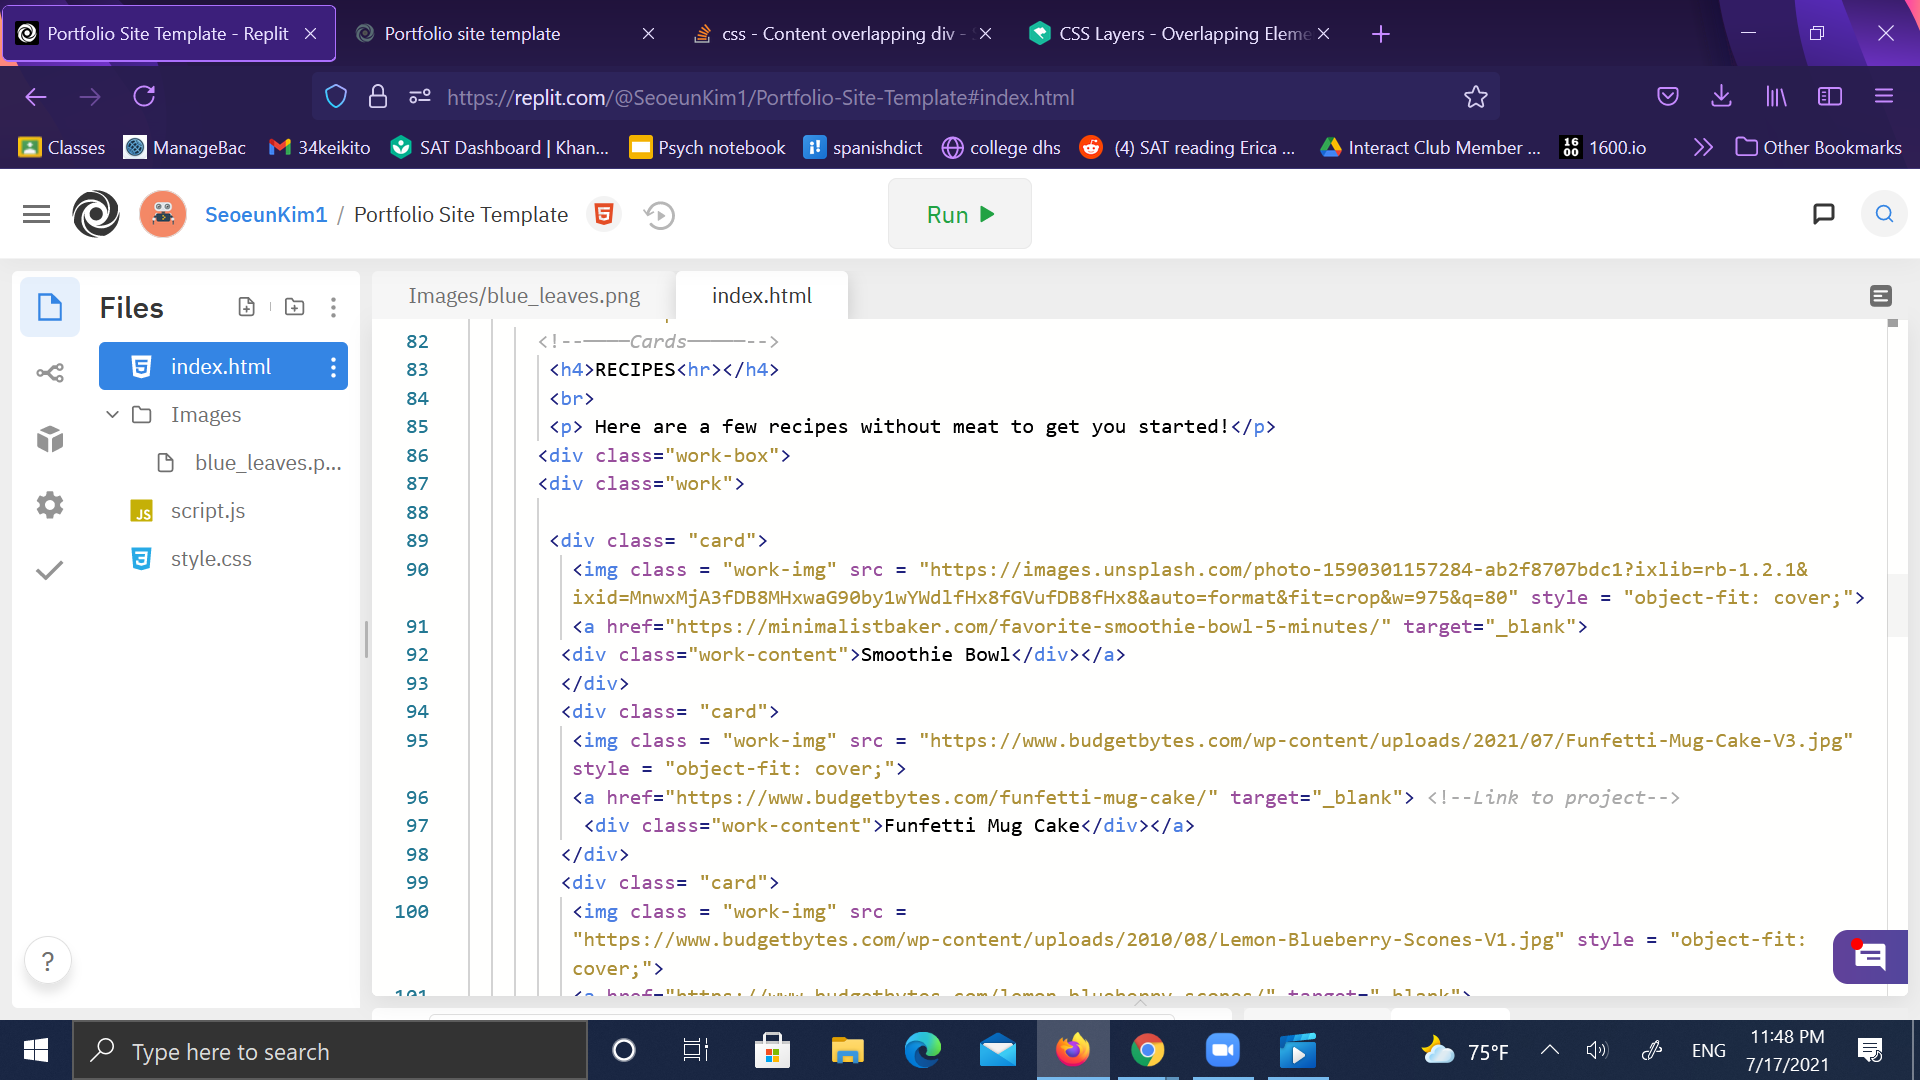Open index.html file options three dots
Image resolution: width=1920 pixels, height=1080 pixels.
tap(333, 367)
